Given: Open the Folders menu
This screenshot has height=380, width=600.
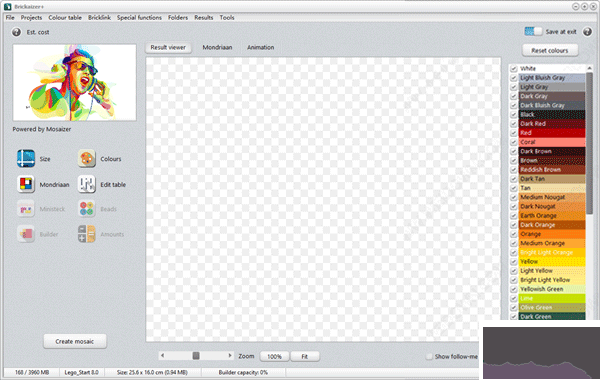Looking at the screenshot, I should tap(178, 18).
